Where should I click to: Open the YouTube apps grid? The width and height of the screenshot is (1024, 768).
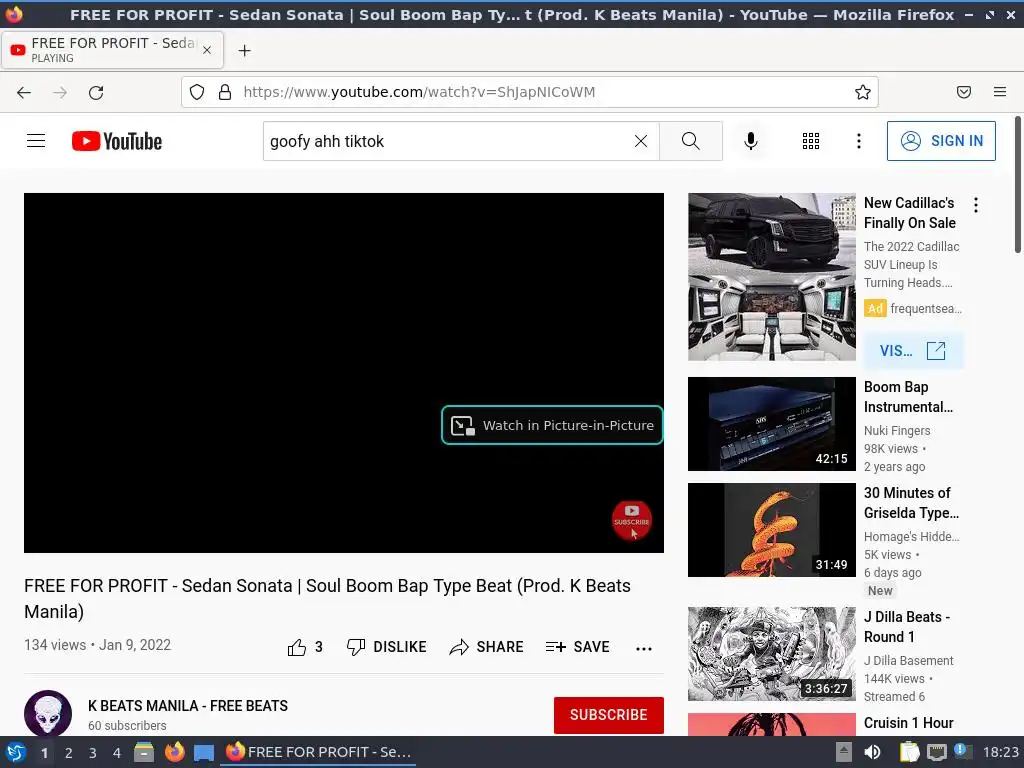(810, 141)
